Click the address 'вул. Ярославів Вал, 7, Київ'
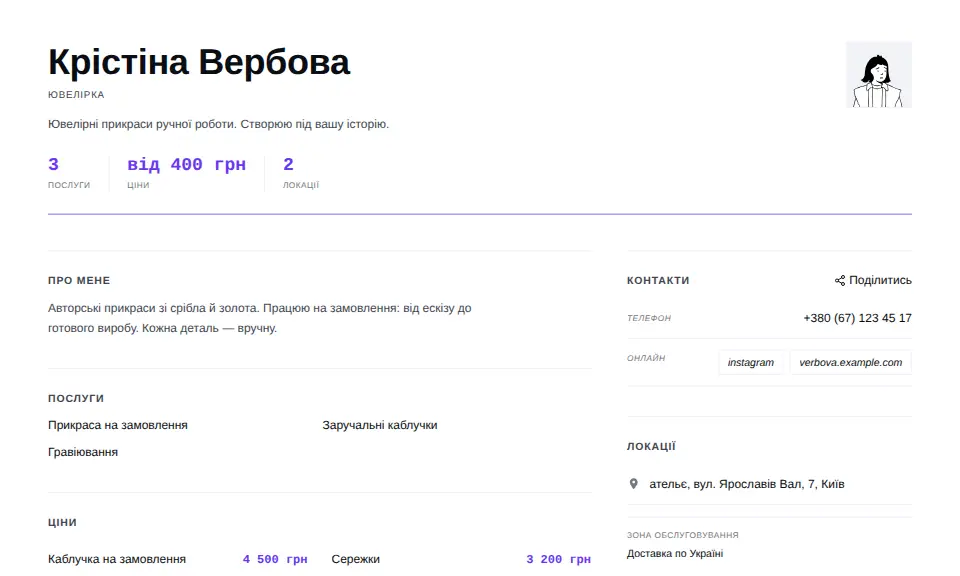This screenshot has width=960, height=576. click(x=746, y=484)
